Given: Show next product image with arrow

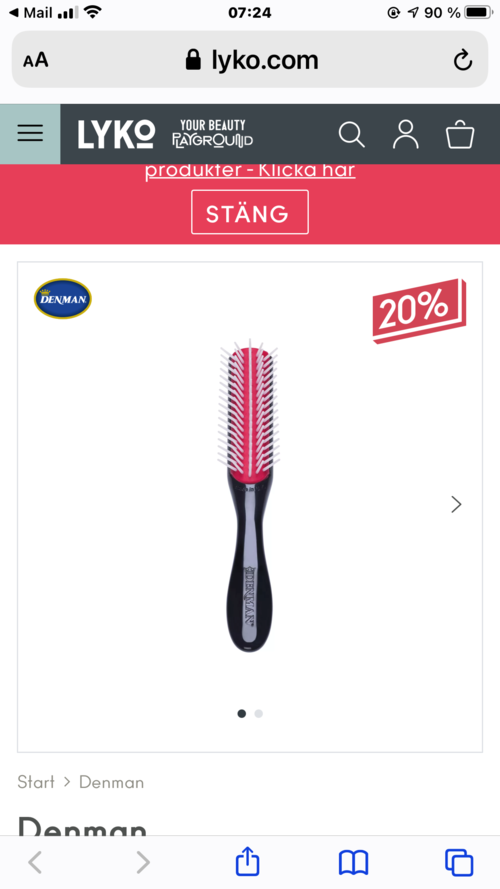Looking at the screenshot, I should (x=456, y=504).
